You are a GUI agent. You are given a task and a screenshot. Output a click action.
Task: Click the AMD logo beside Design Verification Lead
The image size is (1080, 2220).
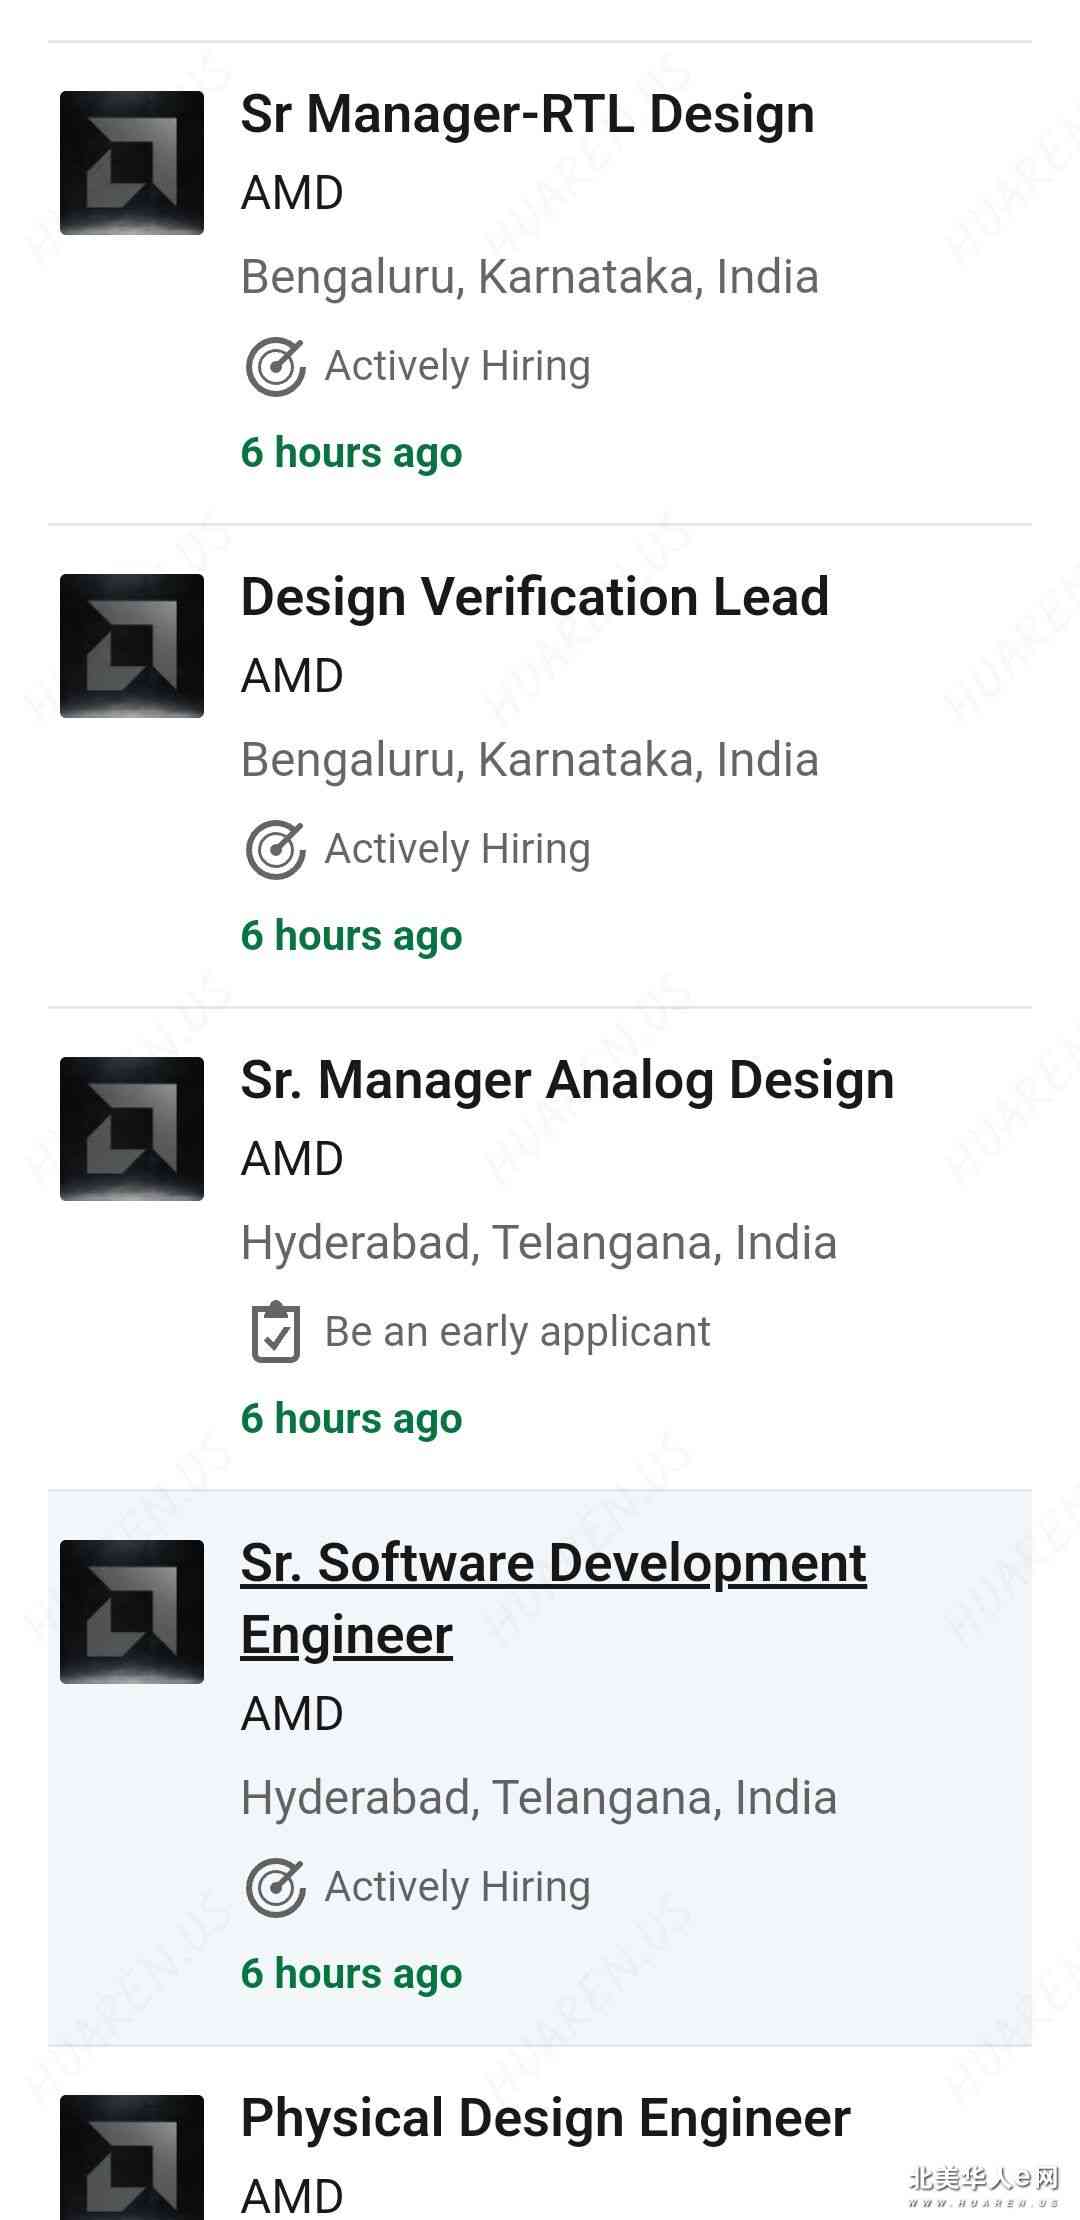[132, 646]
